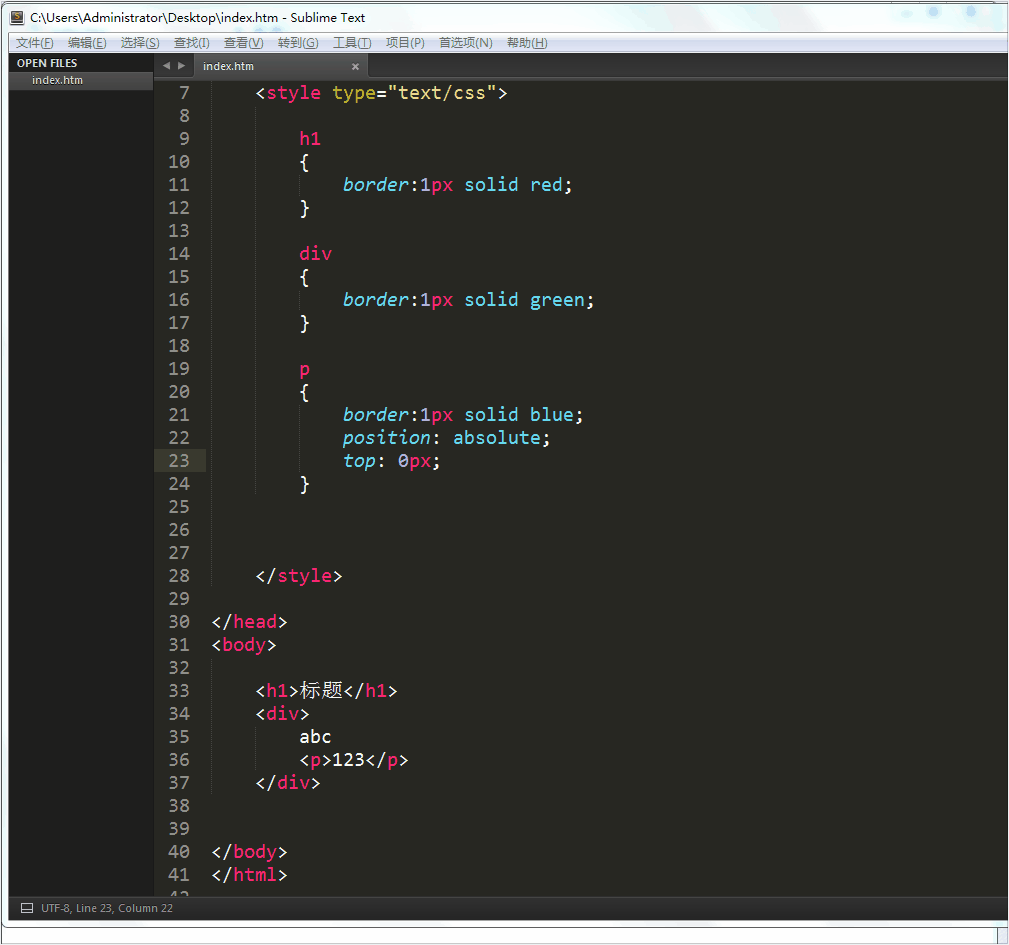This screenshot has height=945, width=1009.
Task: Click line number 23 in gutter
Action: click(179, 461)
